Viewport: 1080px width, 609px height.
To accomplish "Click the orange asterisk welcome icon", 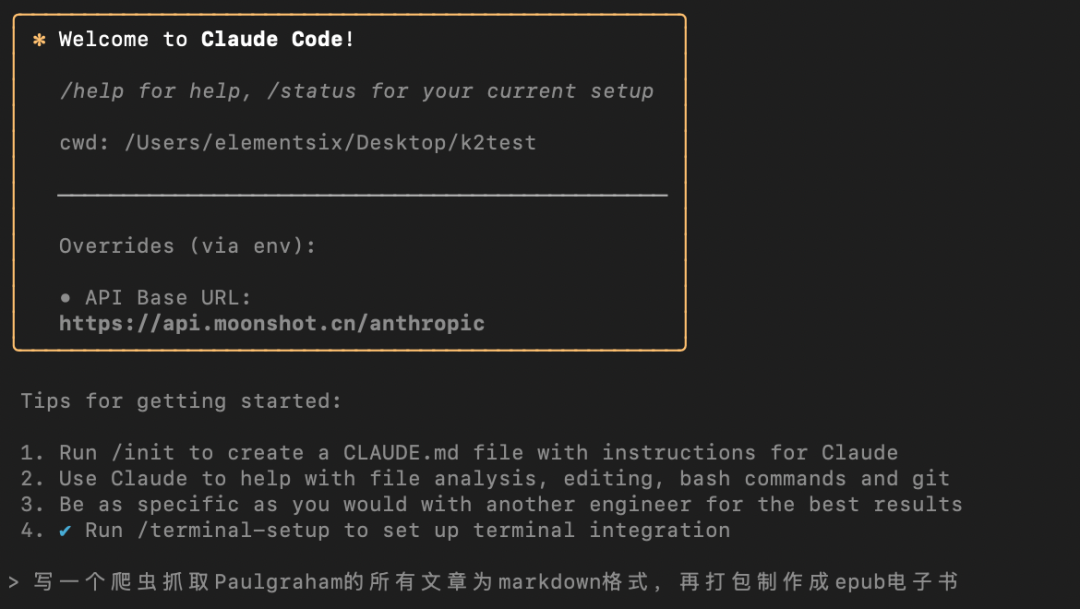I will point(39,40).
